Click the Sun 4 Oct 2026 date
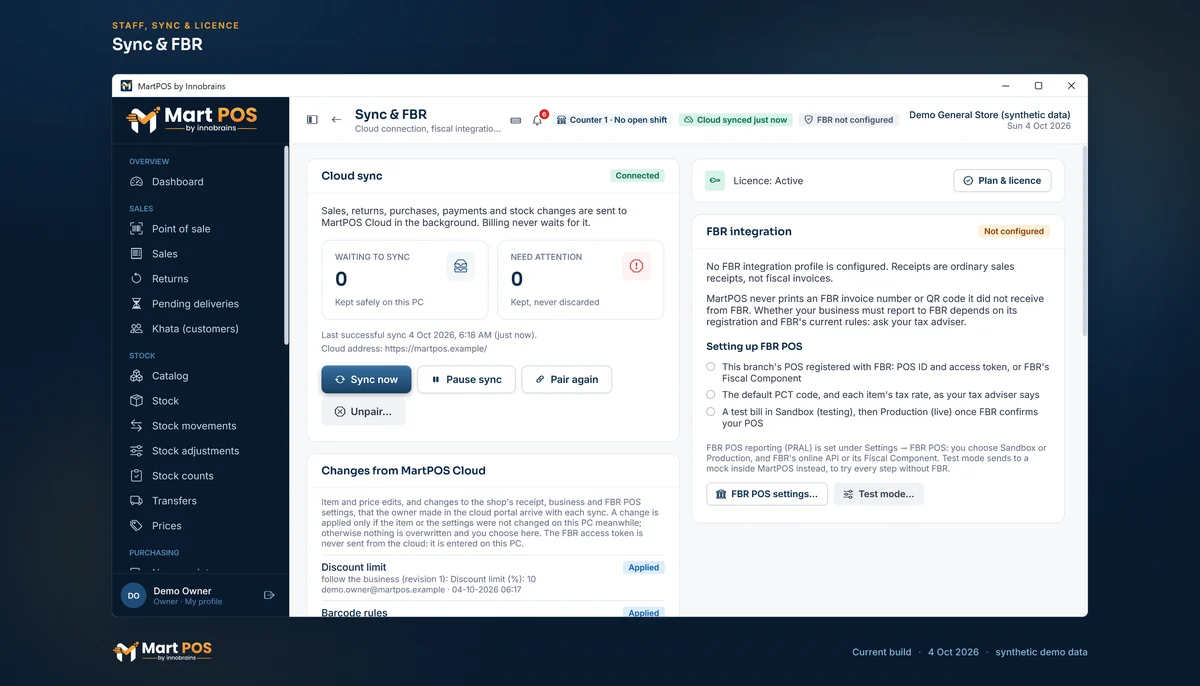1200x686 pixels. tap(1038, 126)
